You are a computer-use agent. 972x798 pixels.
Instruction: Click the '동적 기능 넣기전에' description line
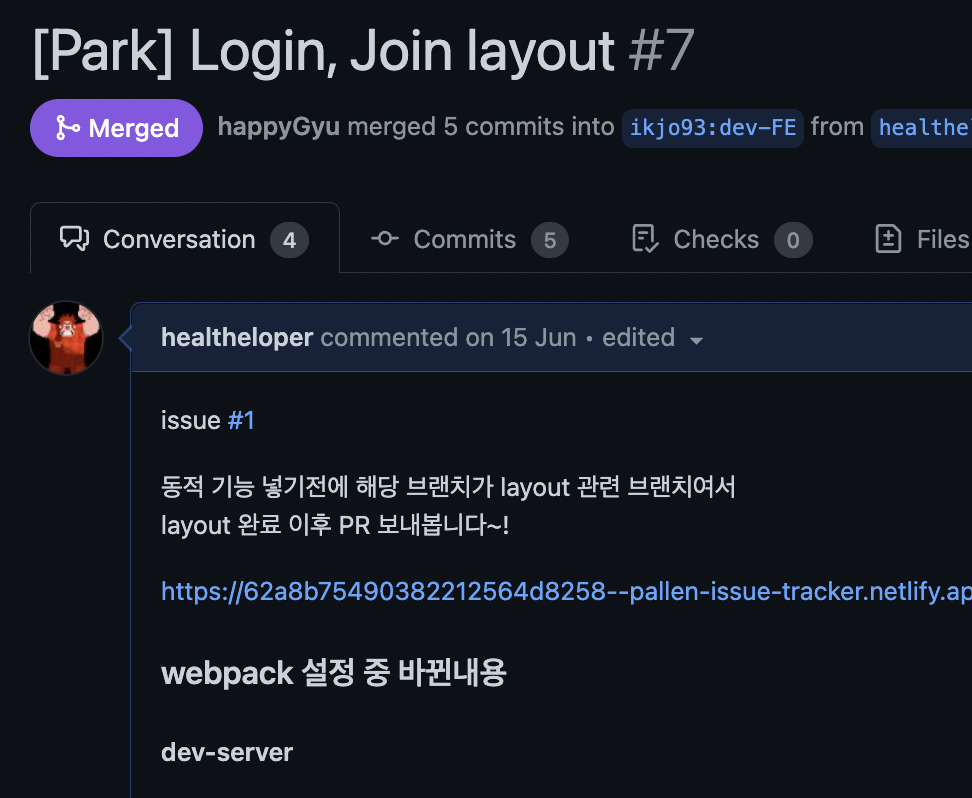[x=448, y=487]
